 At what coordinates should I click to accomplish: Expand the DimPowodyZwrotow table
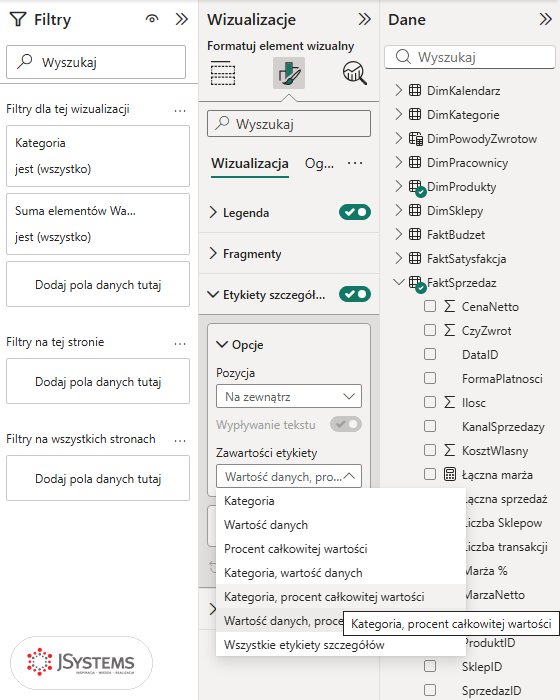(x=399, y=138)
